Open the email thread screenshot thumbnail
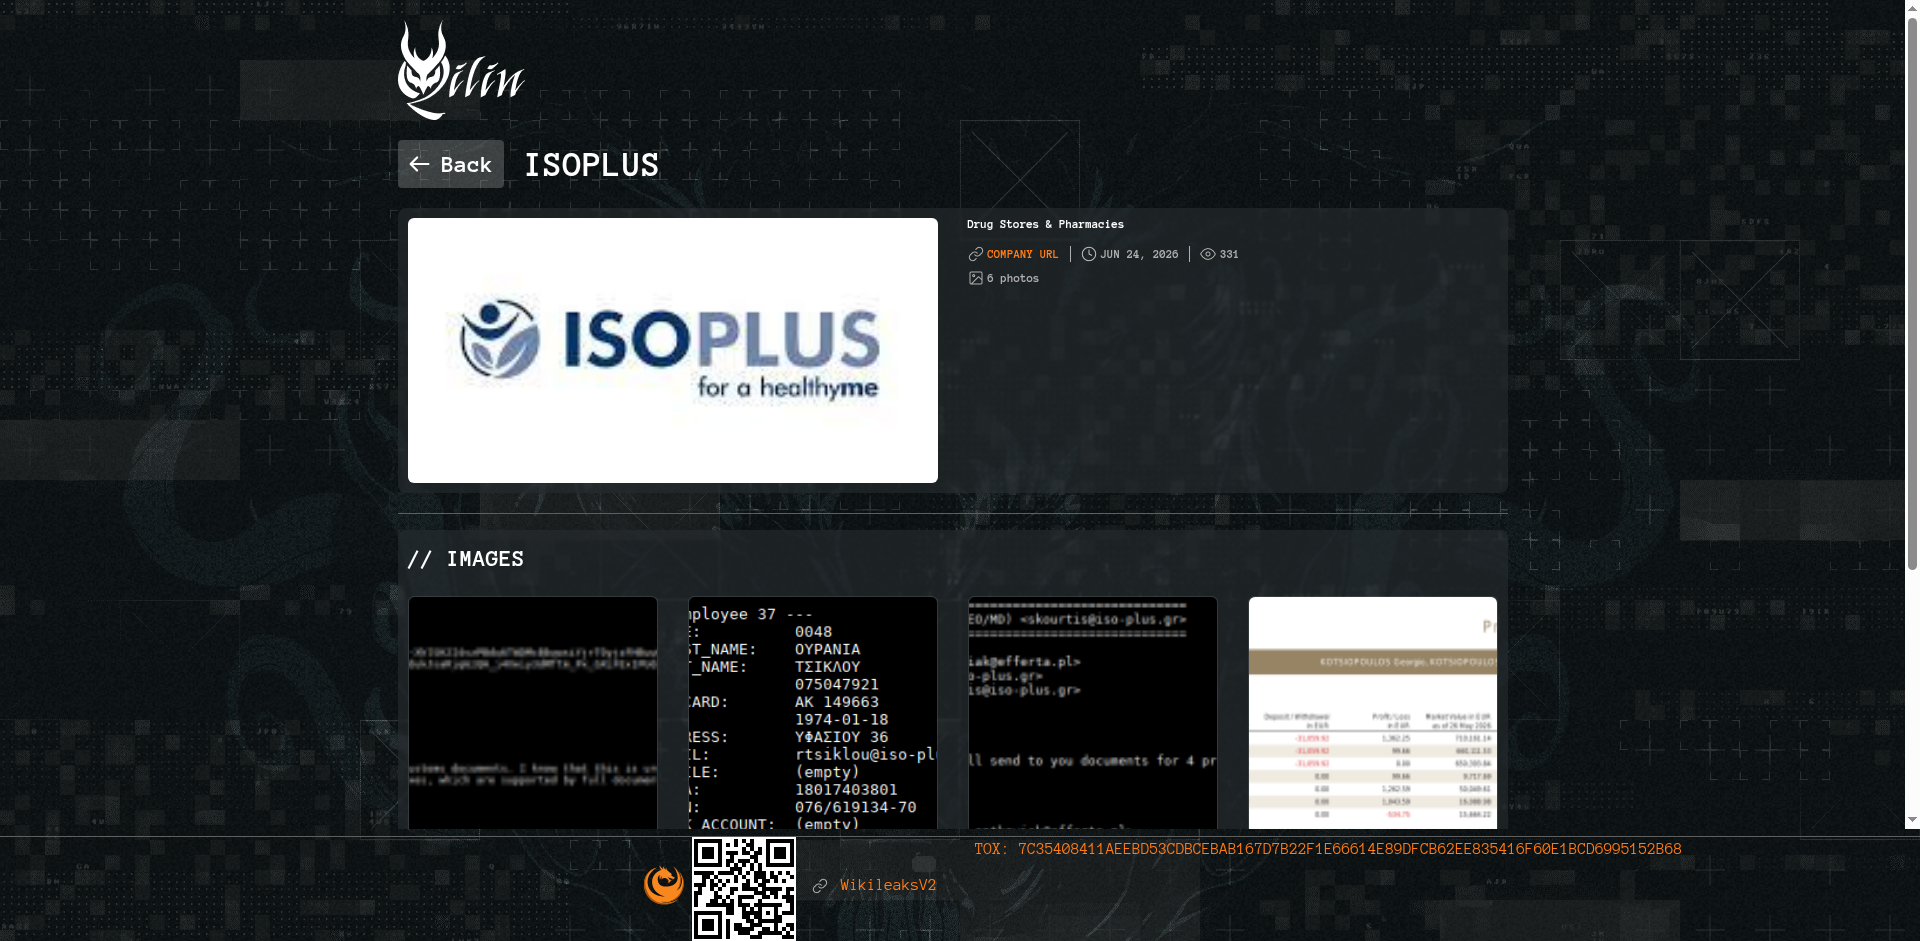The height and width of the screenshot is (941, 1920). coord(1093,713)
